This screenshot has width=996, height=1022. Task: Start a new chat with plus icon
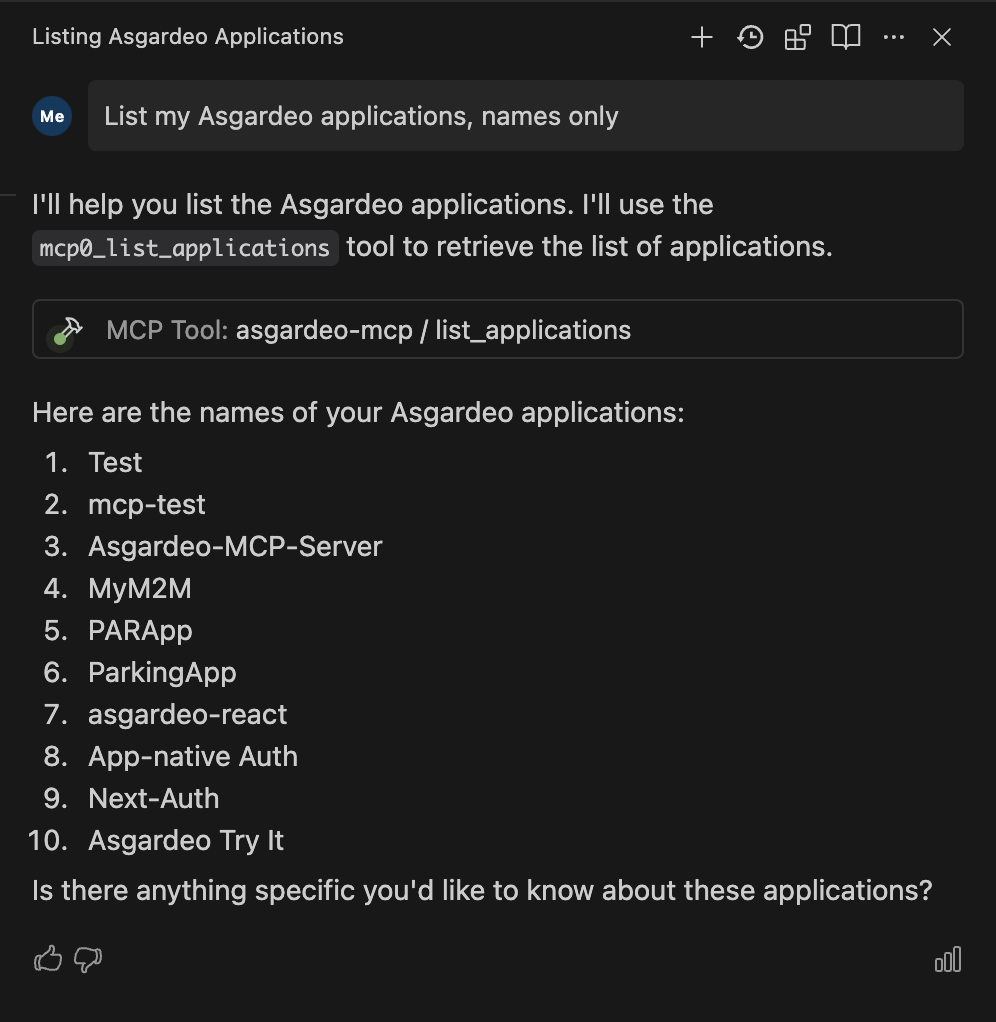click(701, 37)
